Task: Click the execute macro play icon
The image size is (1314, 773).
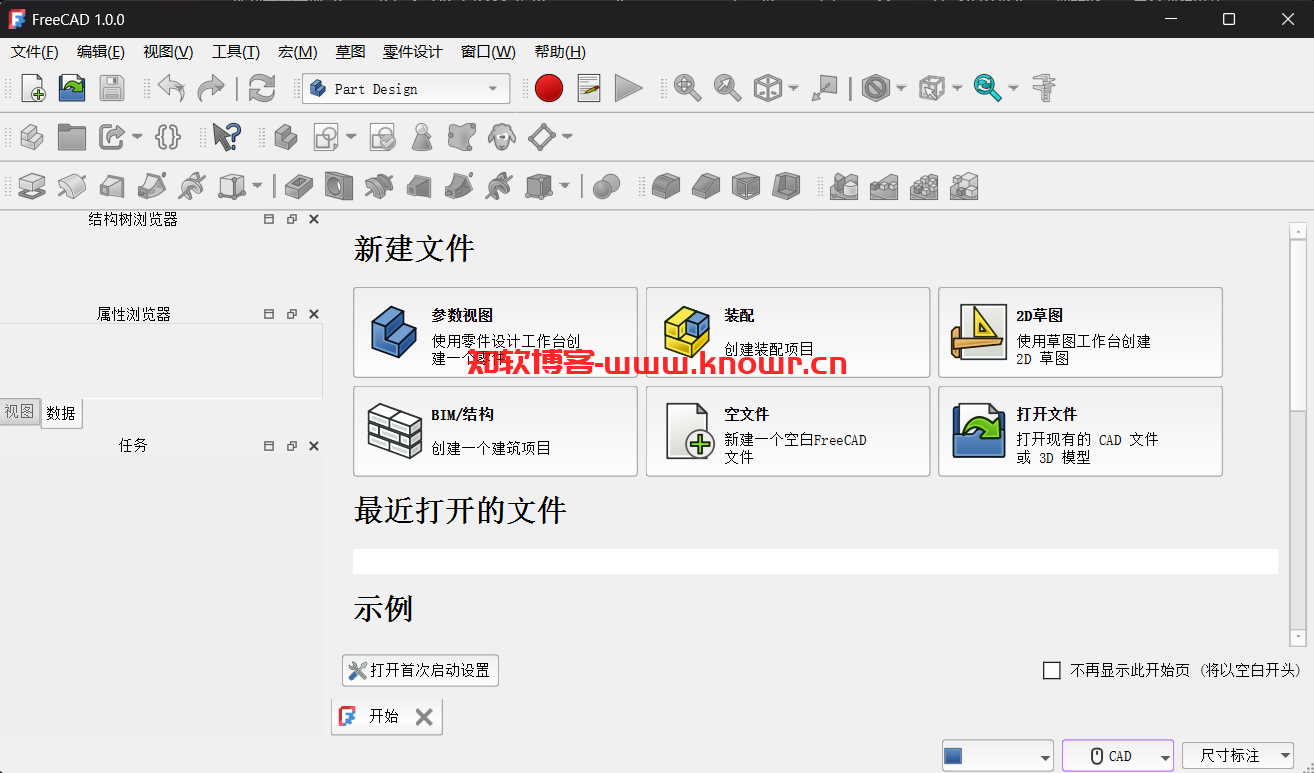Action: point(628,89)
